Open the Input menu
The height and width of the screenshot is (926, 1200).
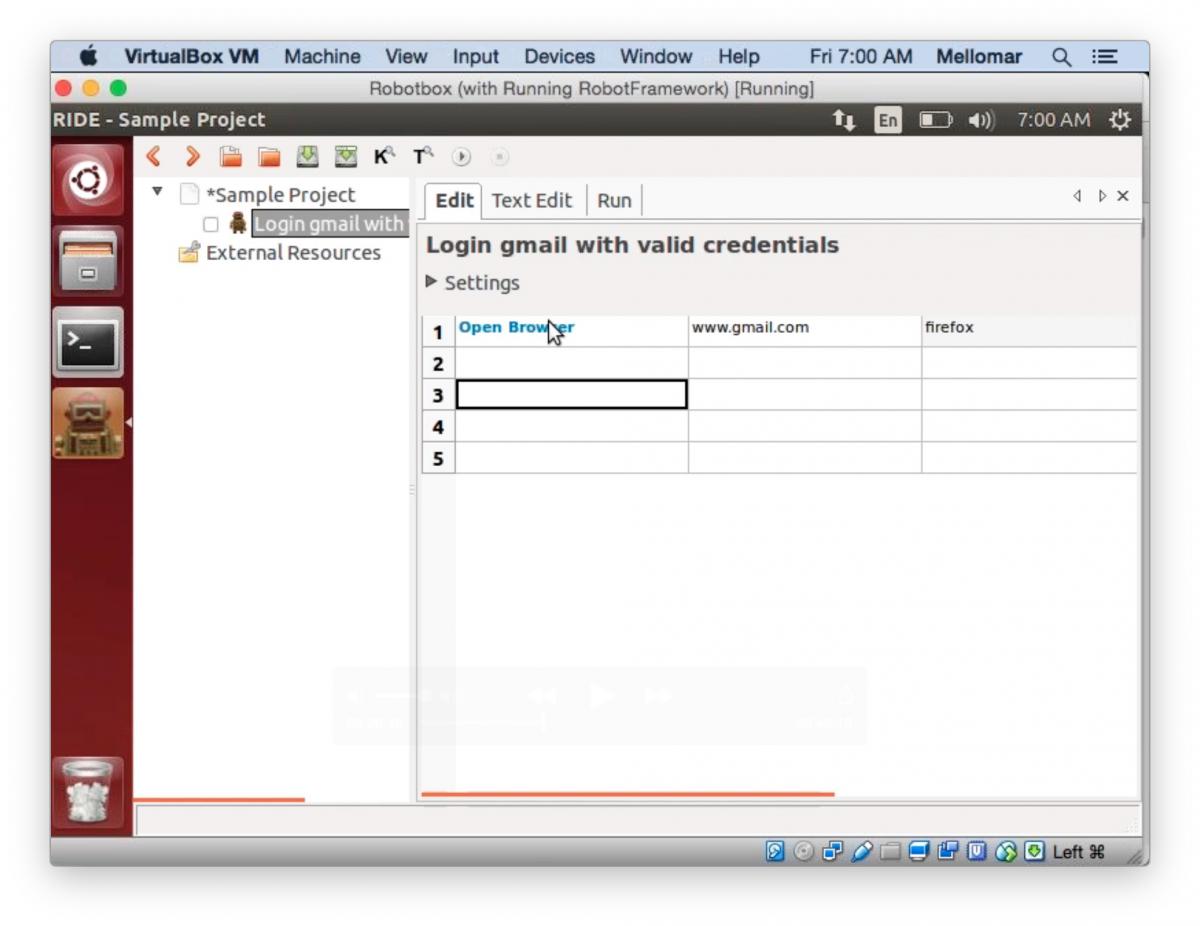pyautogui.click(x=476, y=57)
